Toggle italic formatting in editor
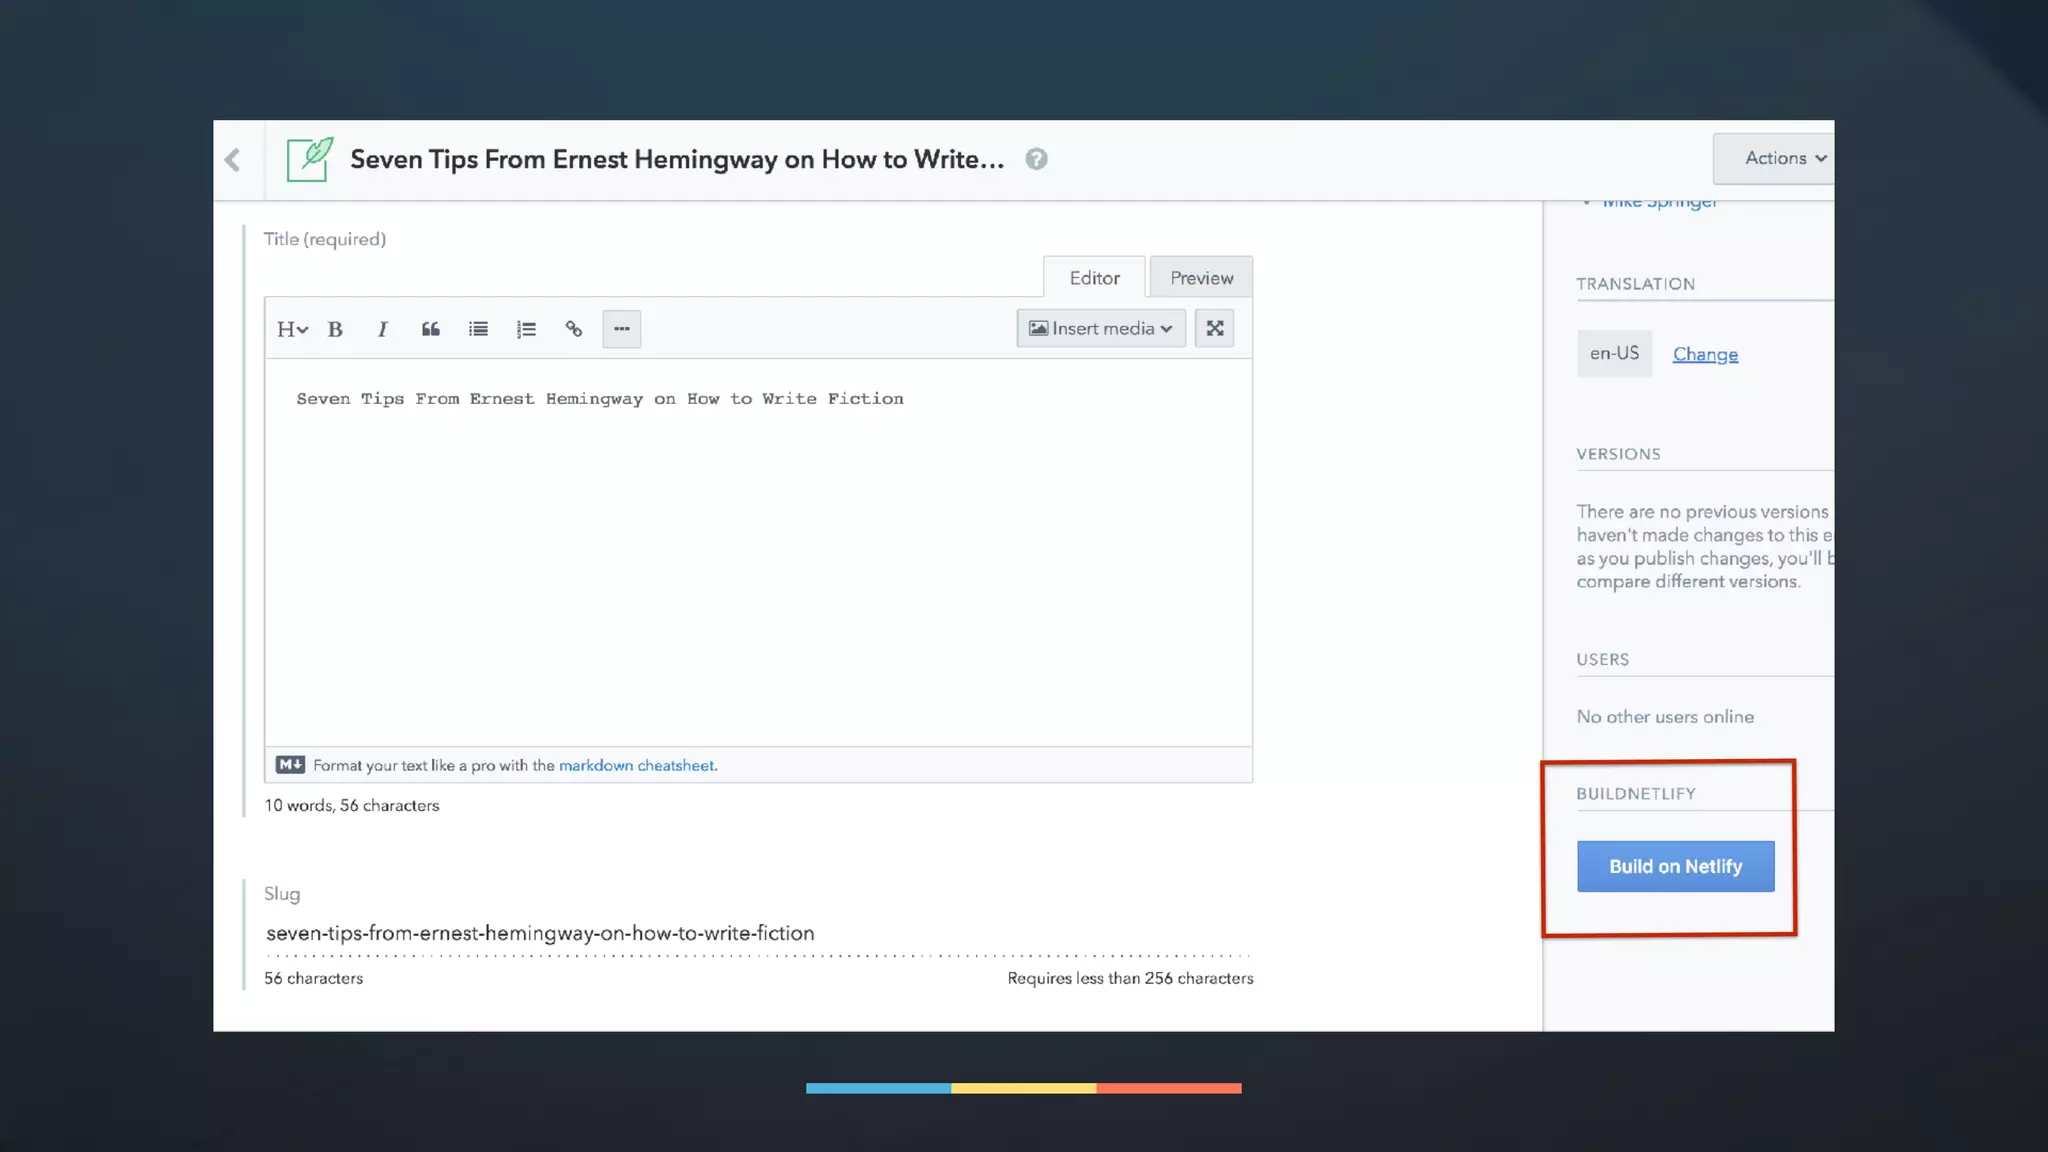The image size is (2048, 1152). click(x=382, y=329)
